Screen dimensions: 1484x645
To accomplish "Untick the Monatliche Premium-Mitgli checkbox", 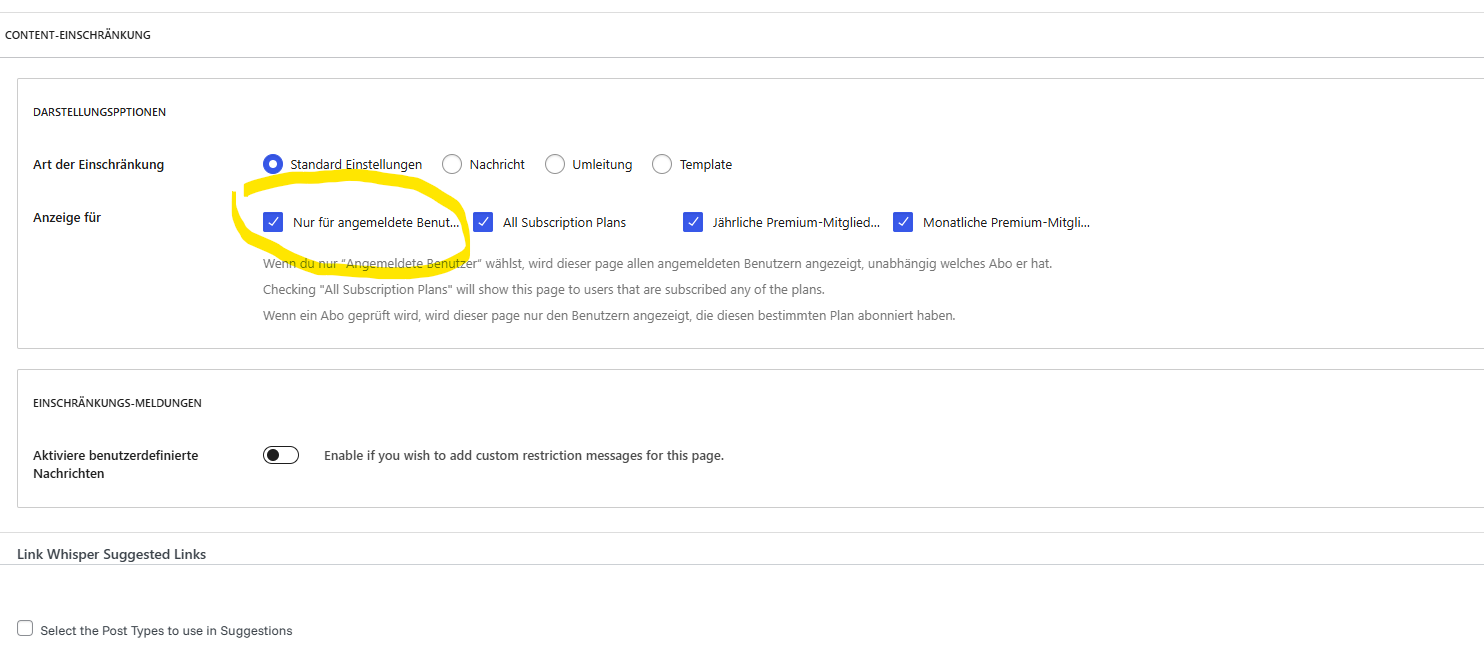I will coord(903,222).
